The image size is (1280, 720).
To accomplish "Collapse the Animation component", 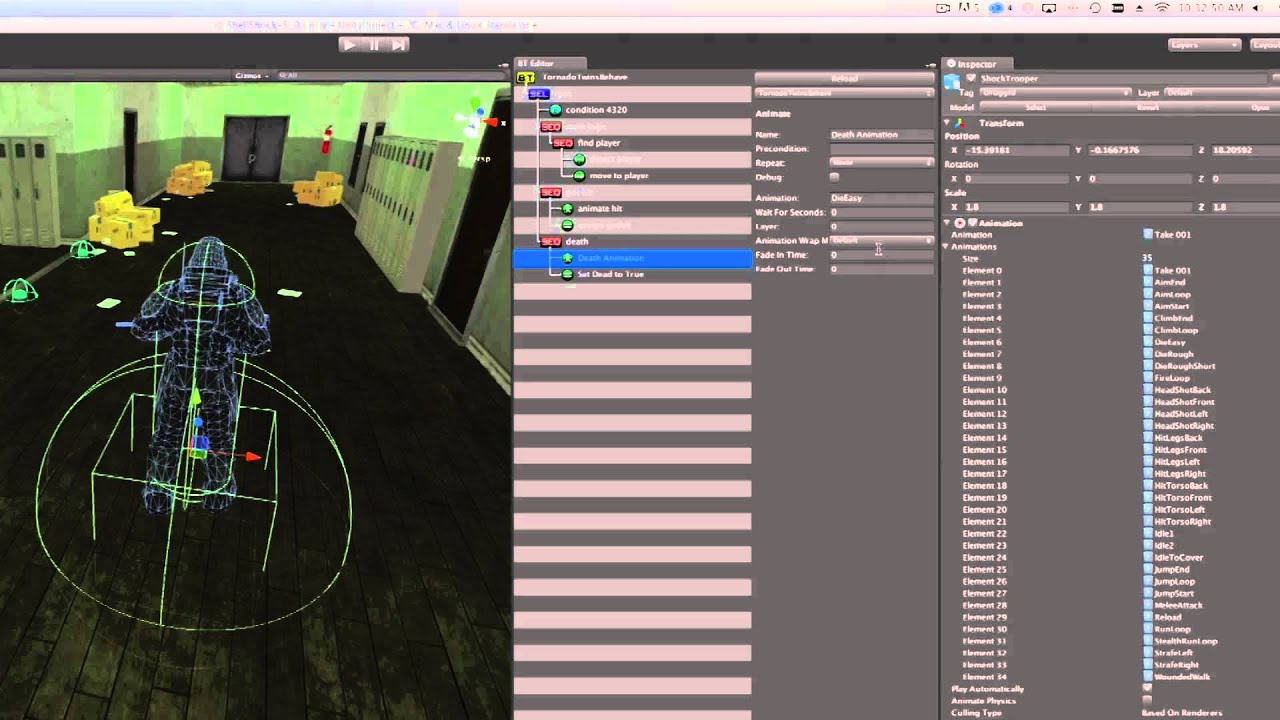I will 948,223.
